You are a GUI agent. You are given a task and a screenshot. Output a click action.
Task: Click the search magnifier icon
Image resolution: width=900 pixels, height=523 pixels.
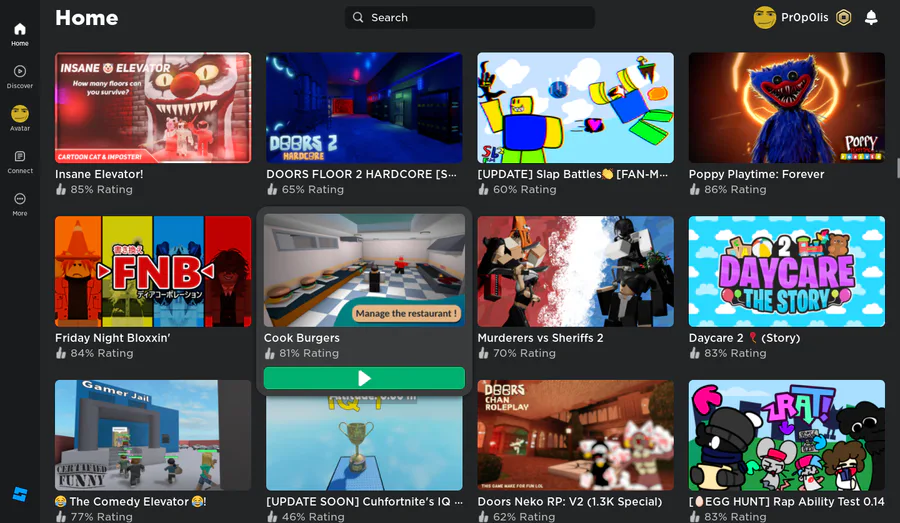pyautogui.click(x=358, y=17)
